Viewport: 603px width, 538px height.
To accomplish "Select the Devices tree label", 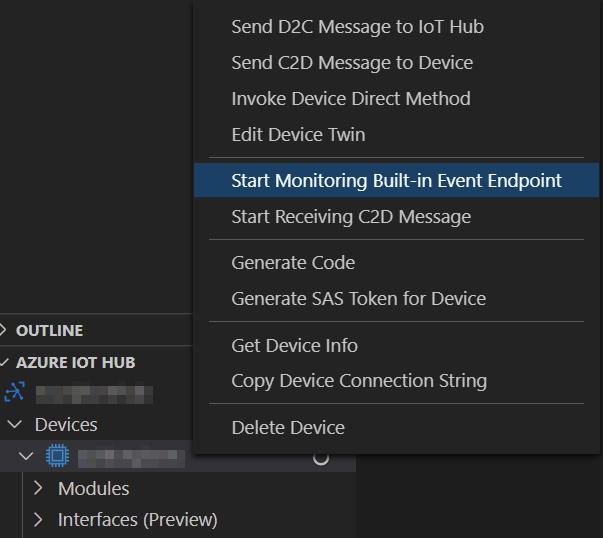I will (x=66, y=425).
